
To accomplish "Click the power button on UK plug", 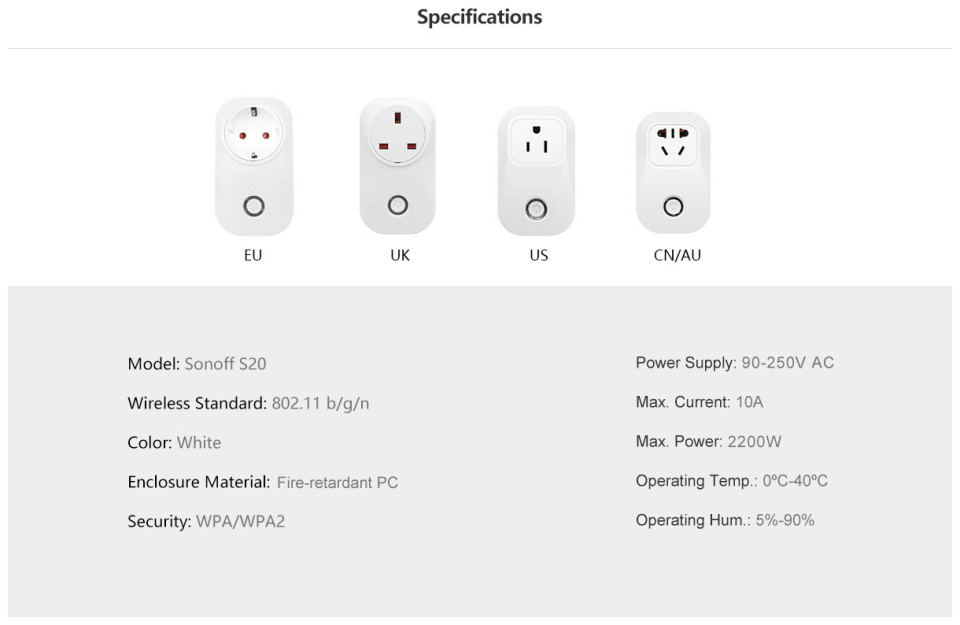I will pyautogui.click(x=397, y=204).
